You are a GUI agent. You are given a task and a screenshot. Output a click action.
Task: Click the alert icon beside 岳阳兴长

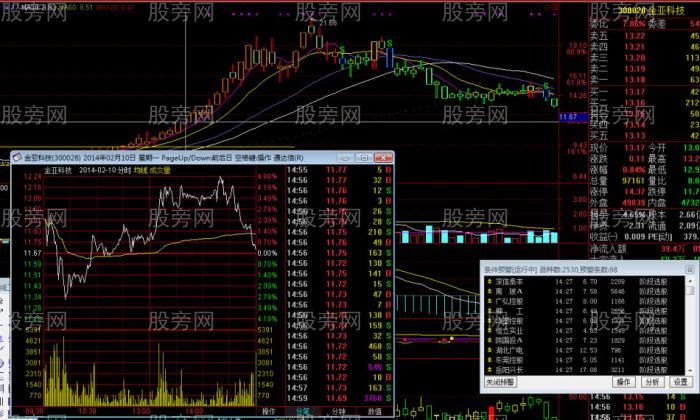(x=489, y=370)
